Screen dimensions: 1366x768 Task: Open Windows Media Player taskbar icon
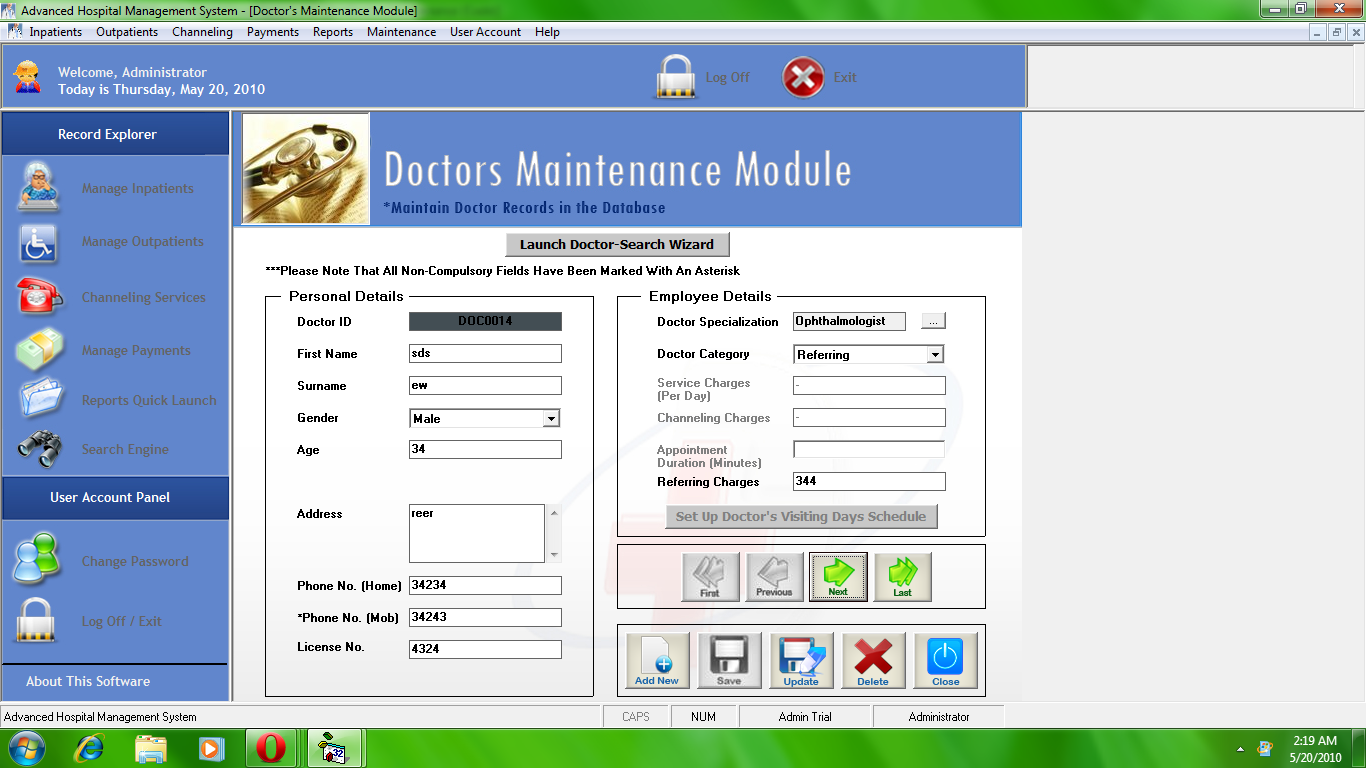pyautogui.click(x=211, y=748)
